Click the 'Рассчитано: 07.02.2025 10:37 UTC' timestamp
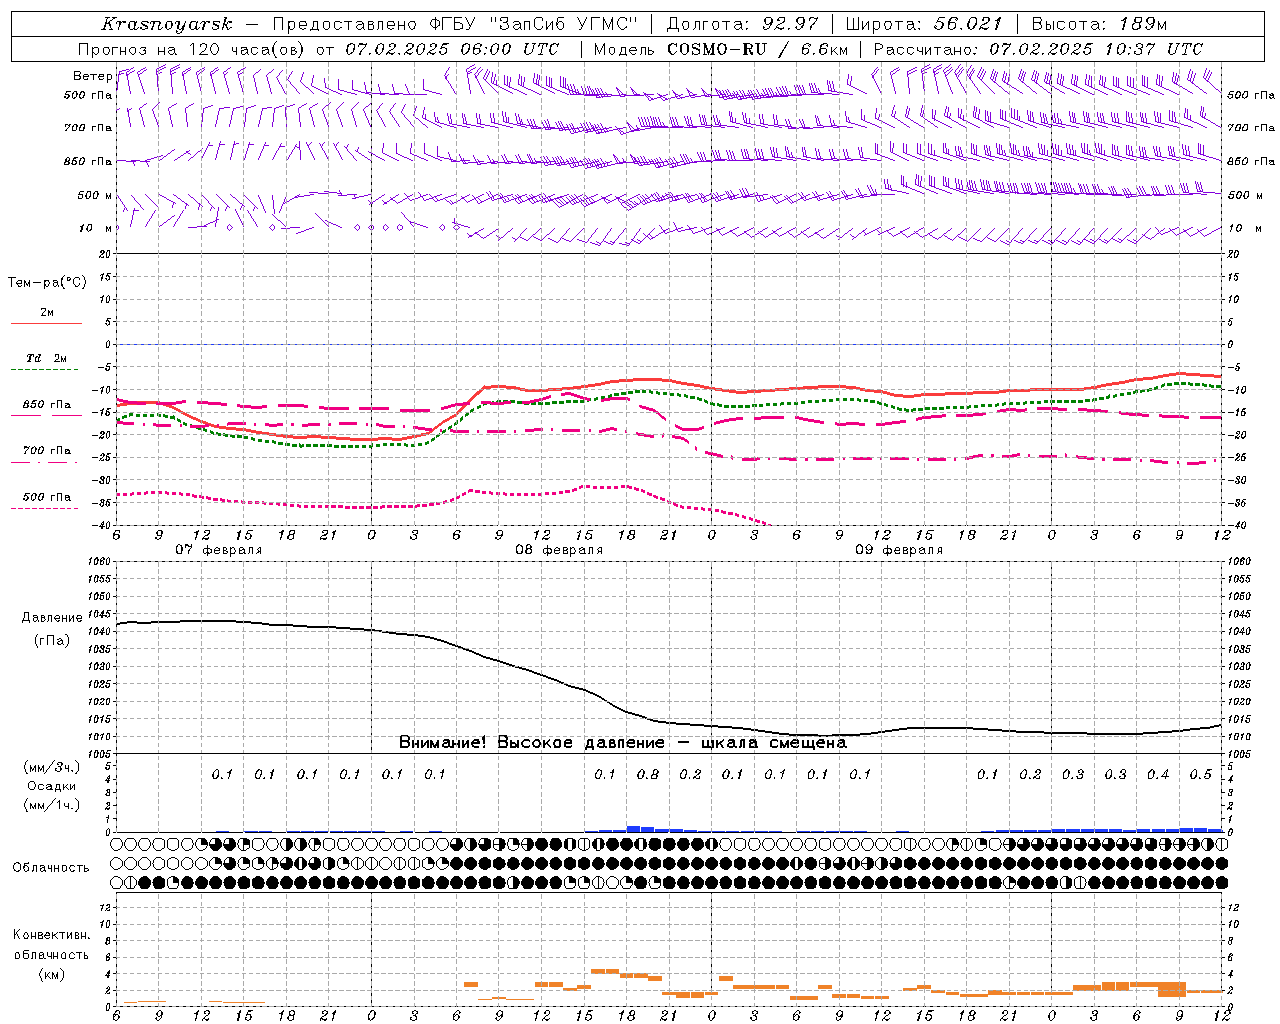Image resolution: width=1280 pixels, height=1024 pixels. tap(1038, 49)
